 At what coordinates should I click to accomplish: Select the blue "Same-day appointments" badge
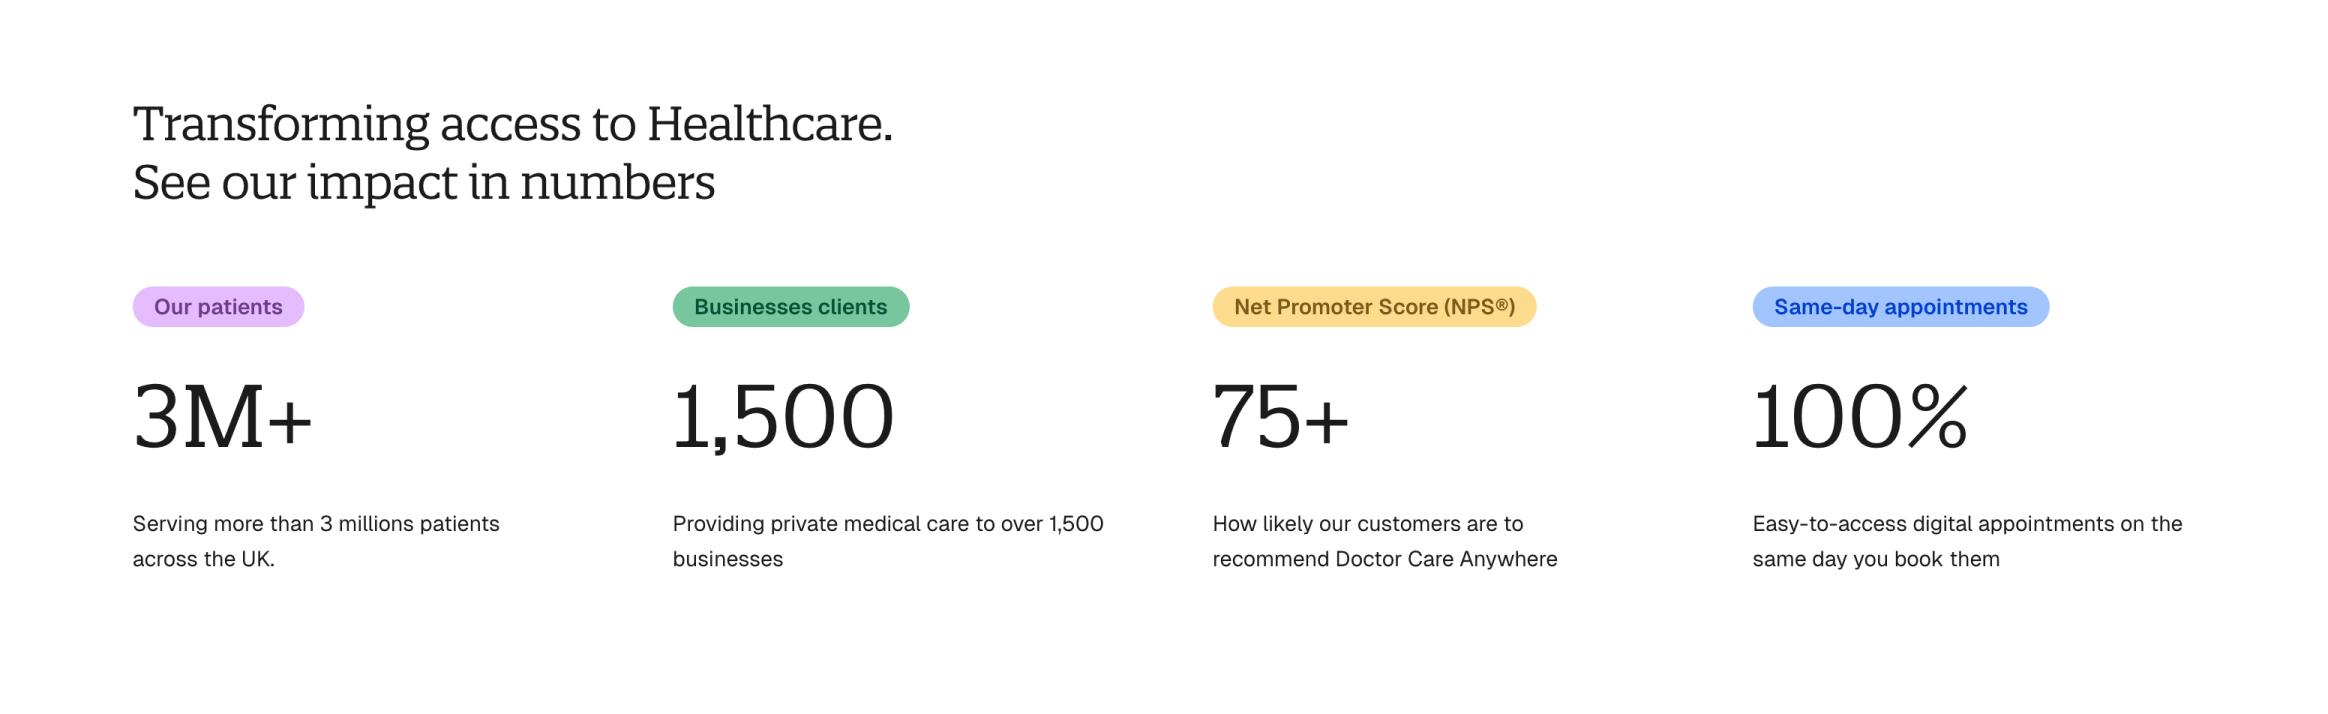coord(1900,307)
